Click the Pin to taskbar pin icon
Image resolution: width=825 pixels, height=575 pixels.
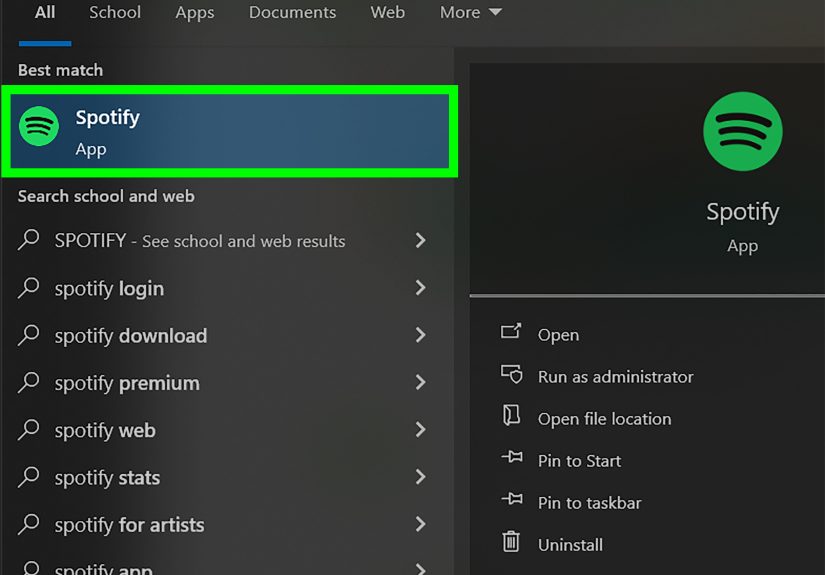[512, 498]
